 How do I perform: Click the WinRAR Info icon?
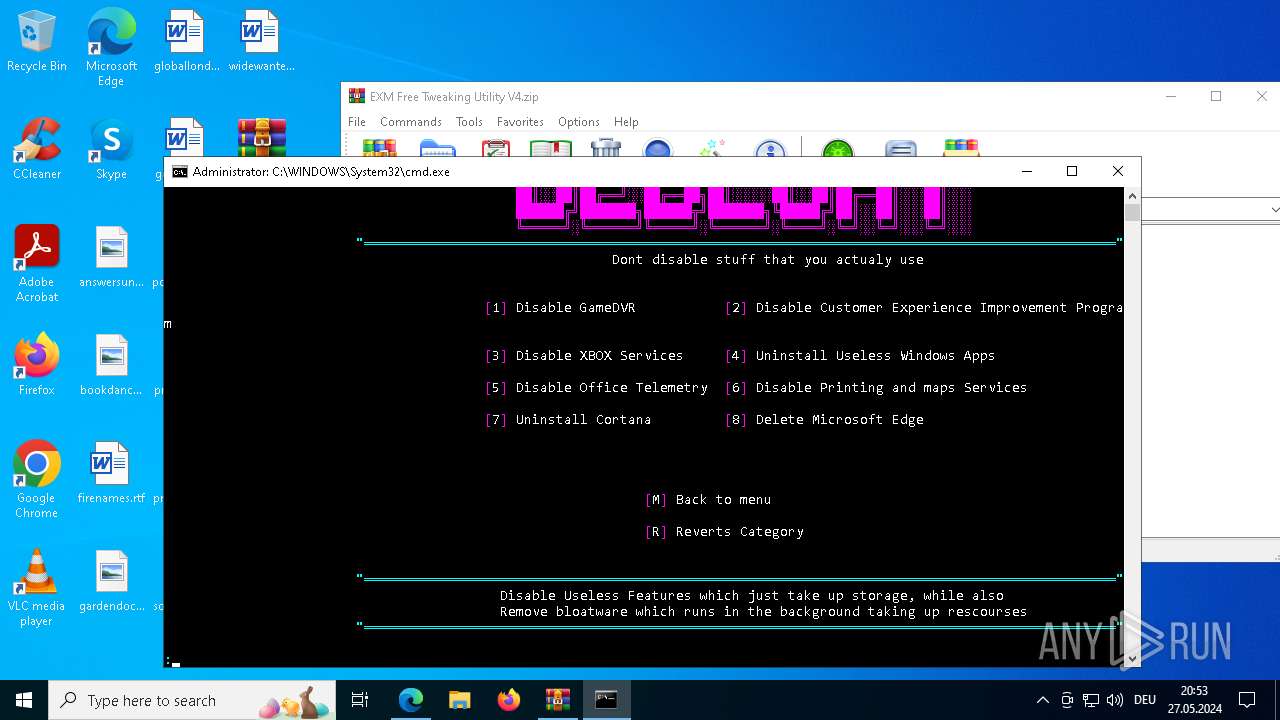click(x=770, y=148)
